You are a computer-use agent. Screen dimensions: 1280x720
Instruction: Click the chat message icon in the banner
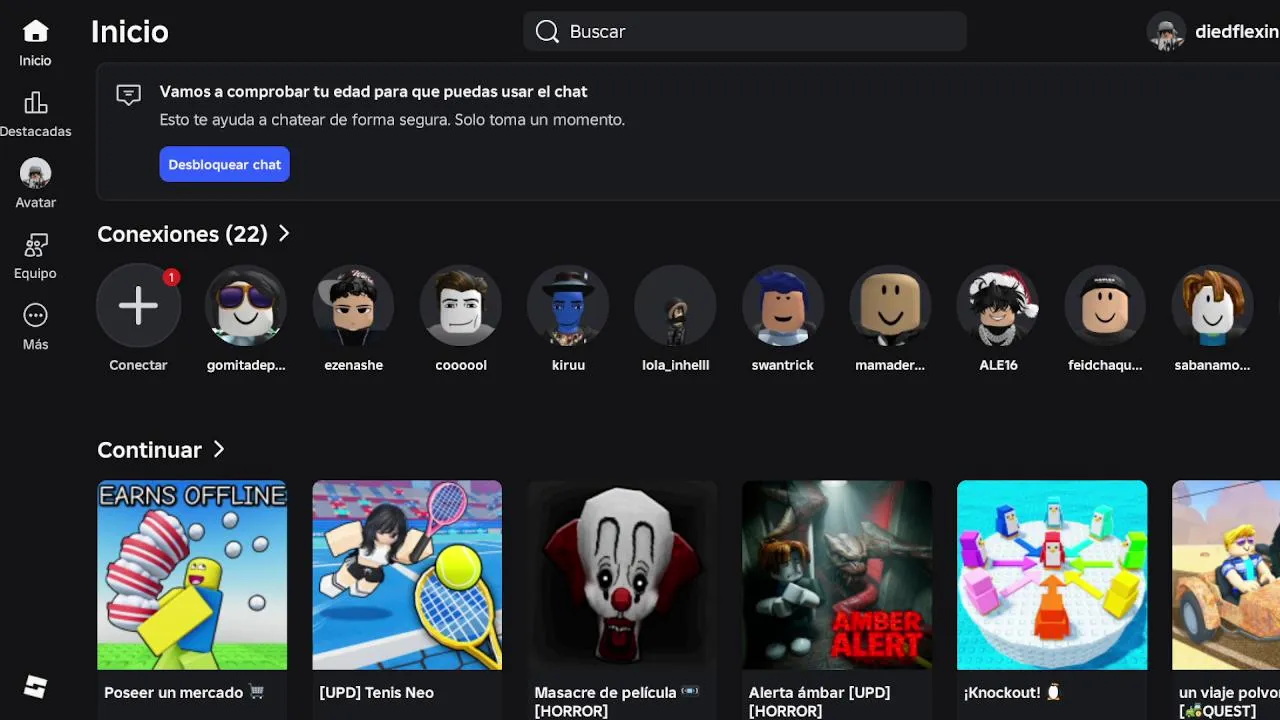coord(128,95)
